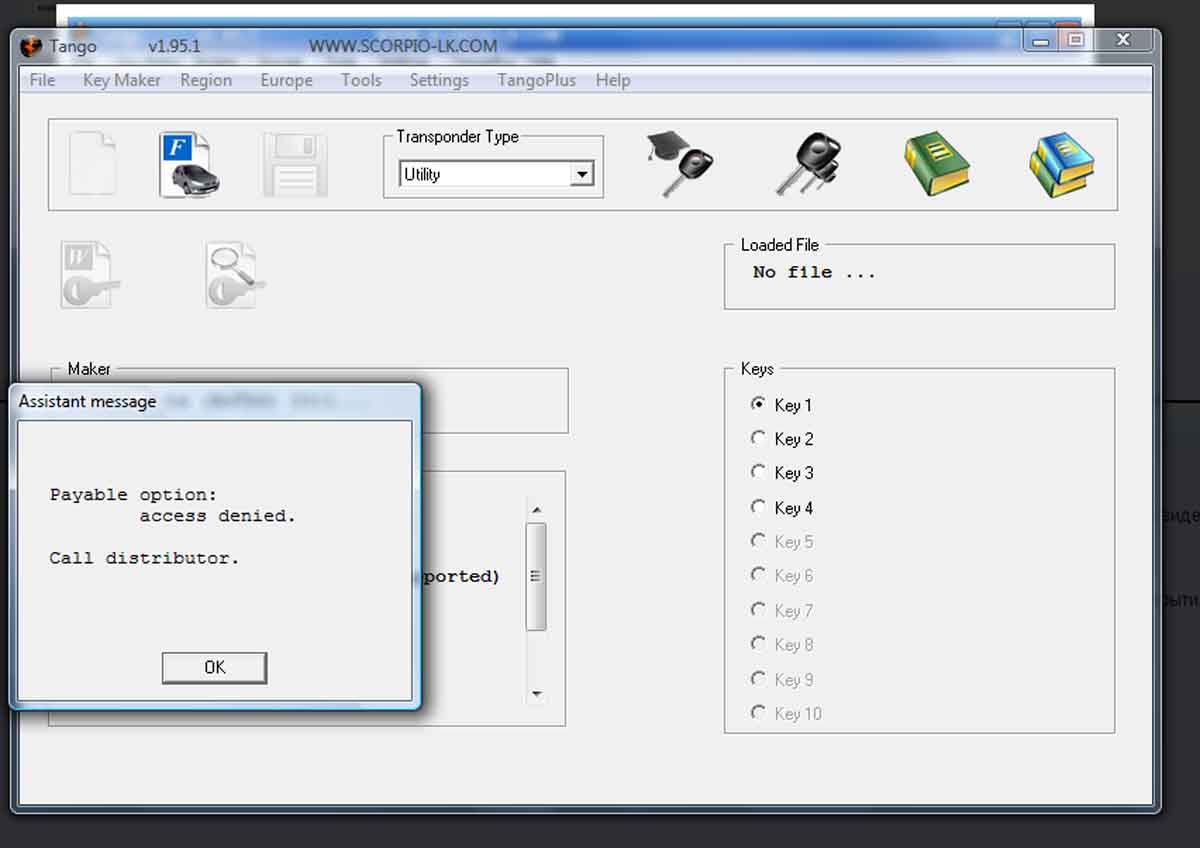
Task: Click OK in Assistant message dialog
Action: (x=214, y=667)
